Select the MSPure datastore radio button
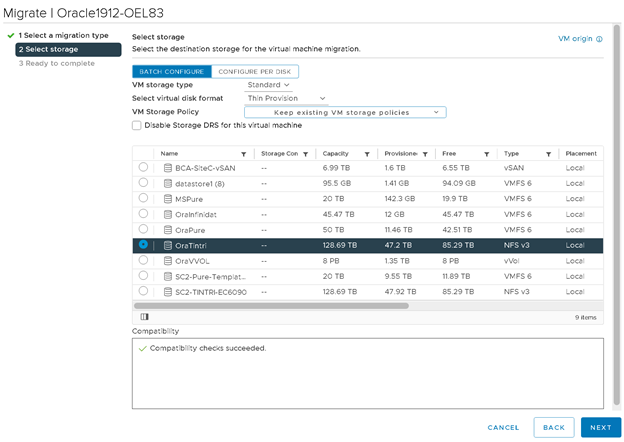Viewport: 624px width, 442px height. [x=144, y=198]
